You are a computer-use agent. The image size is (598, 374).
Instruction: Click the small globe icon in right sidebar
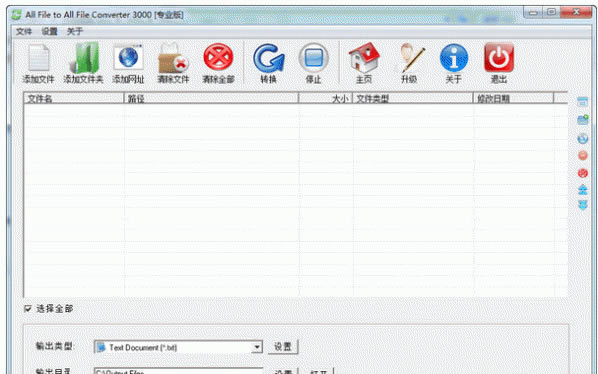[582, 139]
